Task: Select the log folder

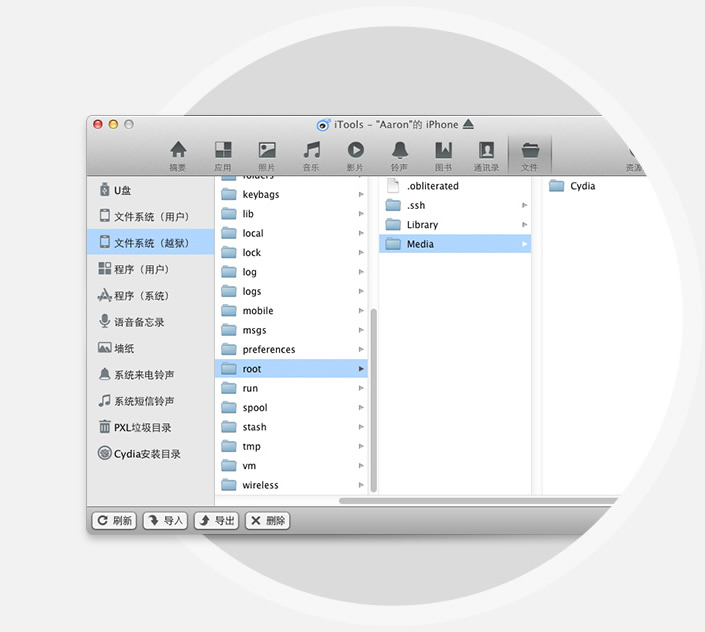Action: tap(291, 271)
